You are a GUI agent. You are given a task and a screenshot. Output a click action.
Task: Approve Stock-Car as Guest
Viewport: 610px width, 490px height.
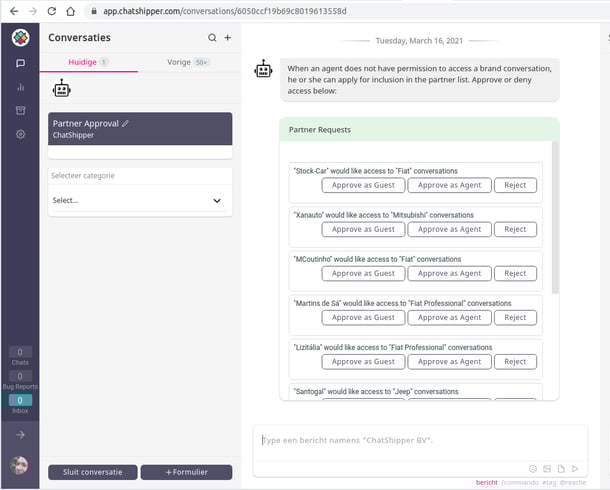[363, 185]
